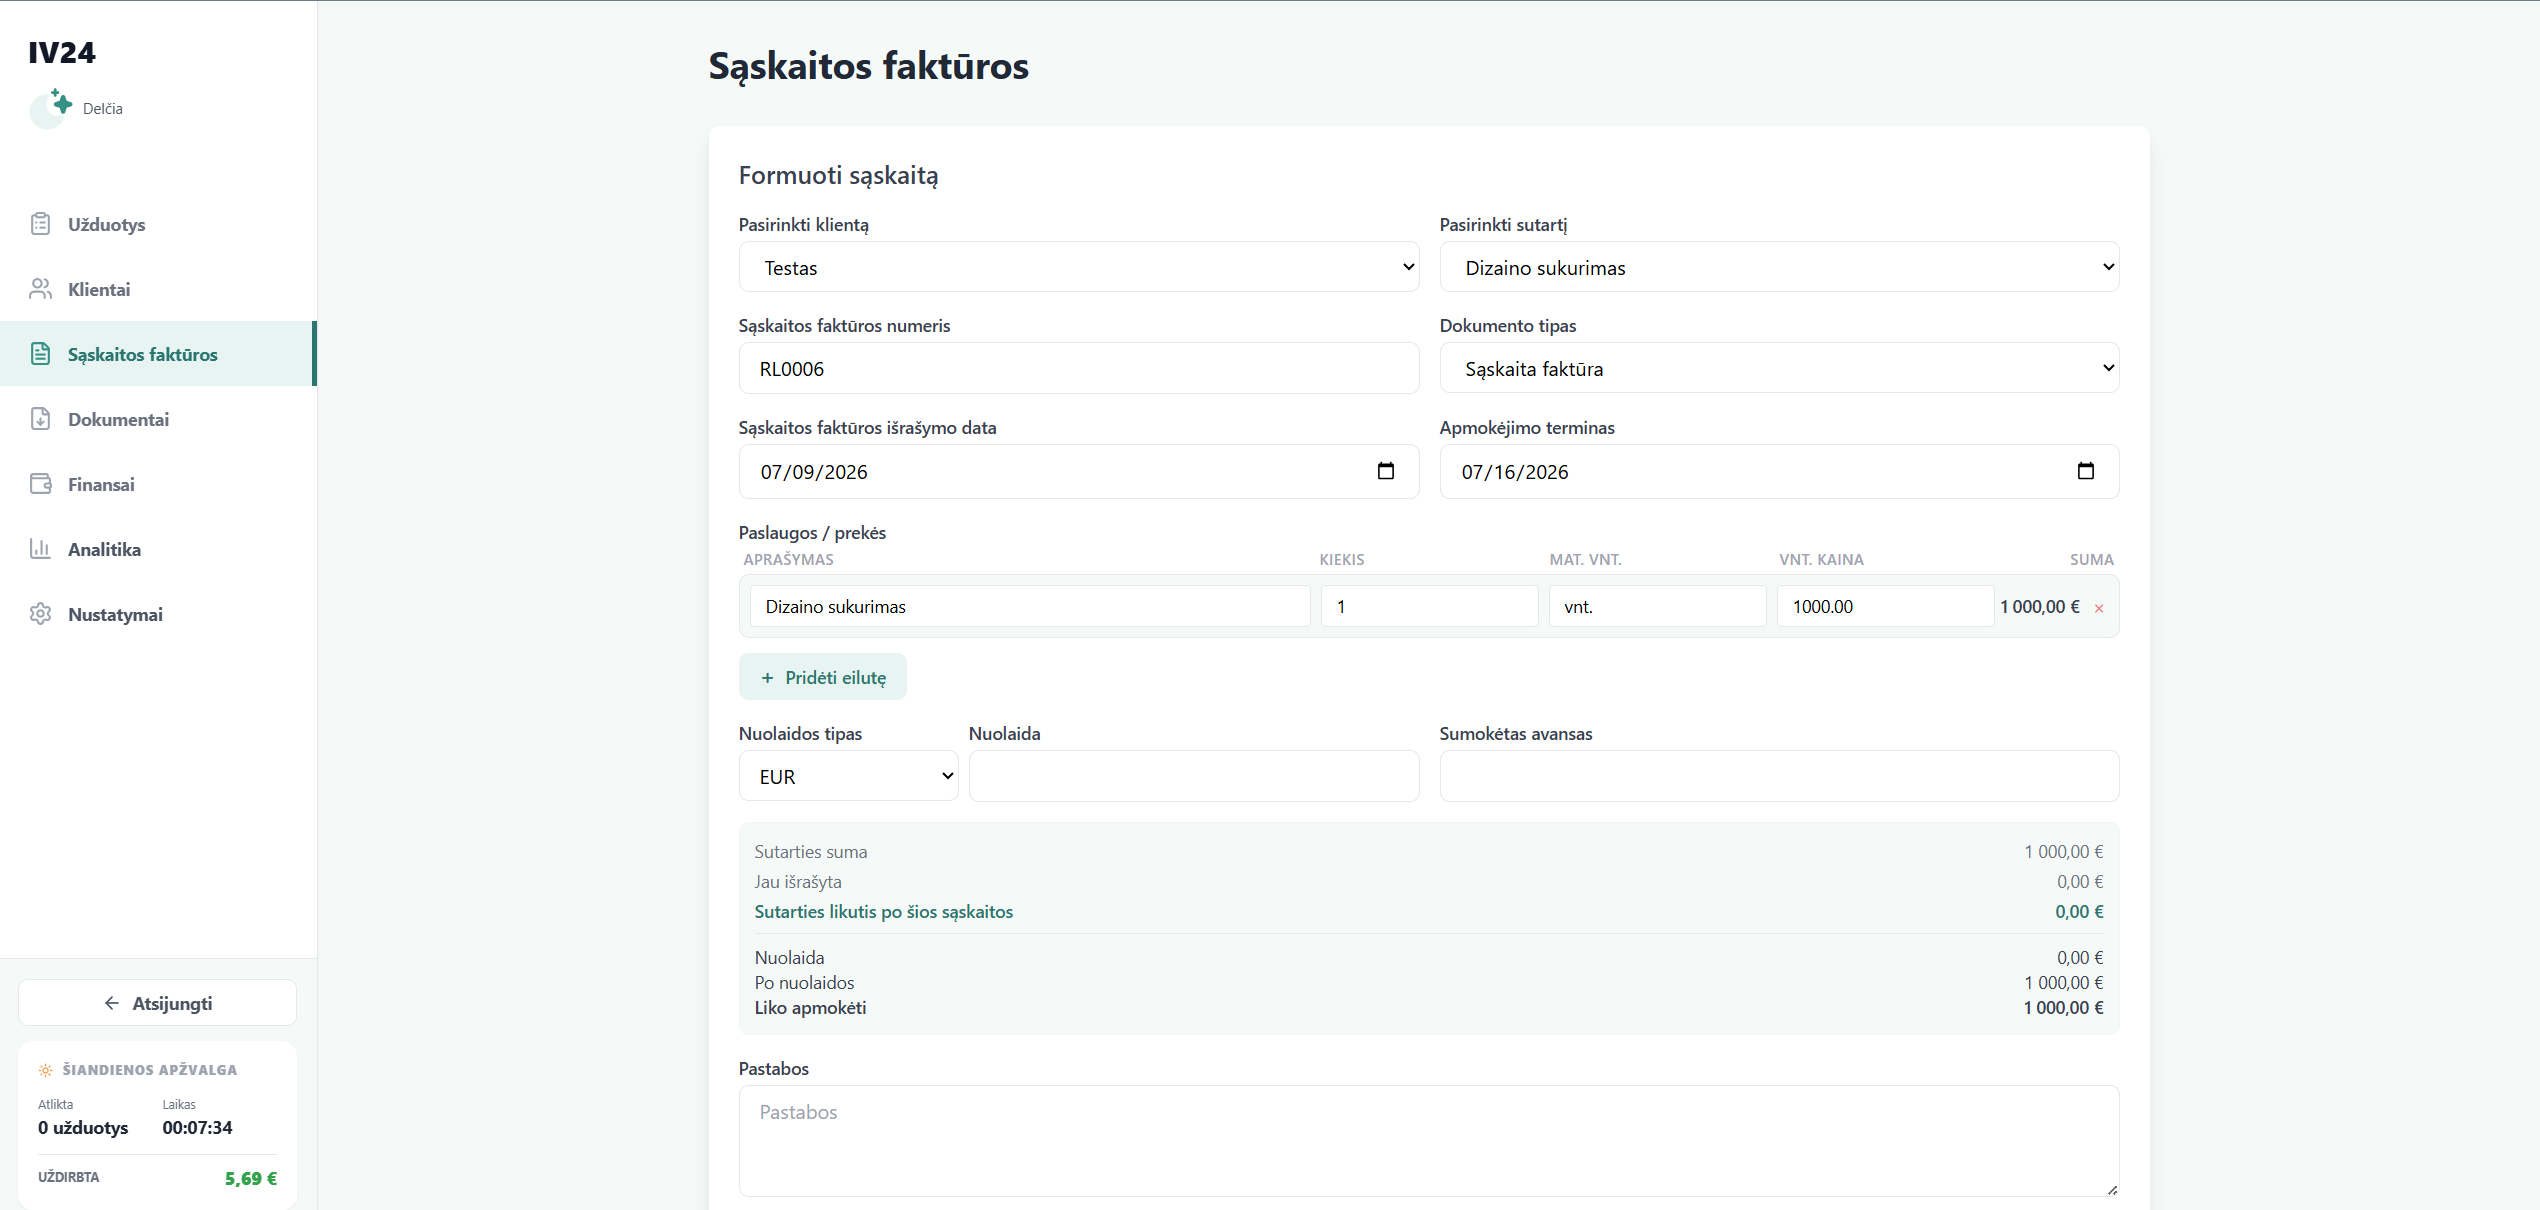Focus the invoice number field RL0006
This screenshot has height=1210, width=2540.
[1079, 368]
